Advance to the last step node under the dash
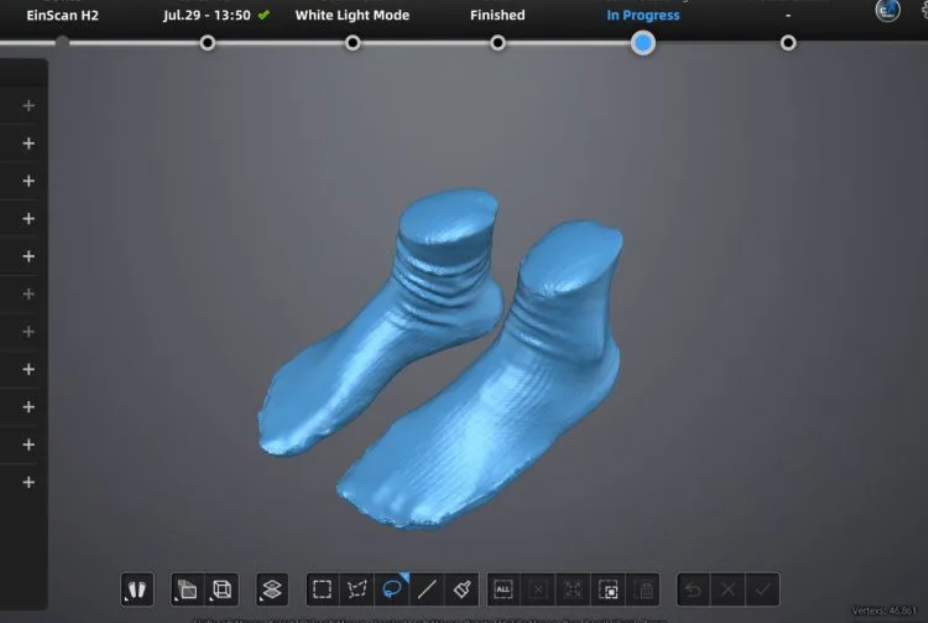 pos(788,43)
